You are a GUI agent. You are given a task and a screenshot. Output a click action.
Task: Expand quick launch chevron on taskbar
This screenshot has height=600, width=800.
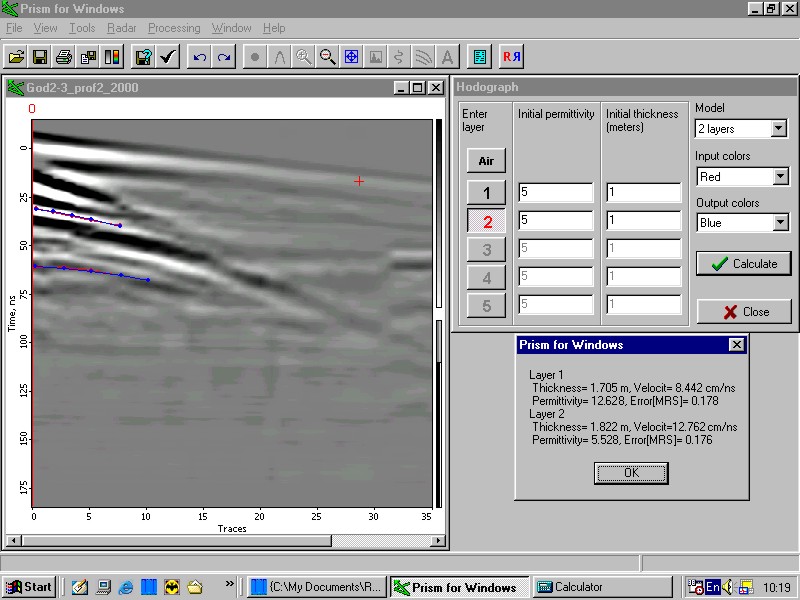229,583
